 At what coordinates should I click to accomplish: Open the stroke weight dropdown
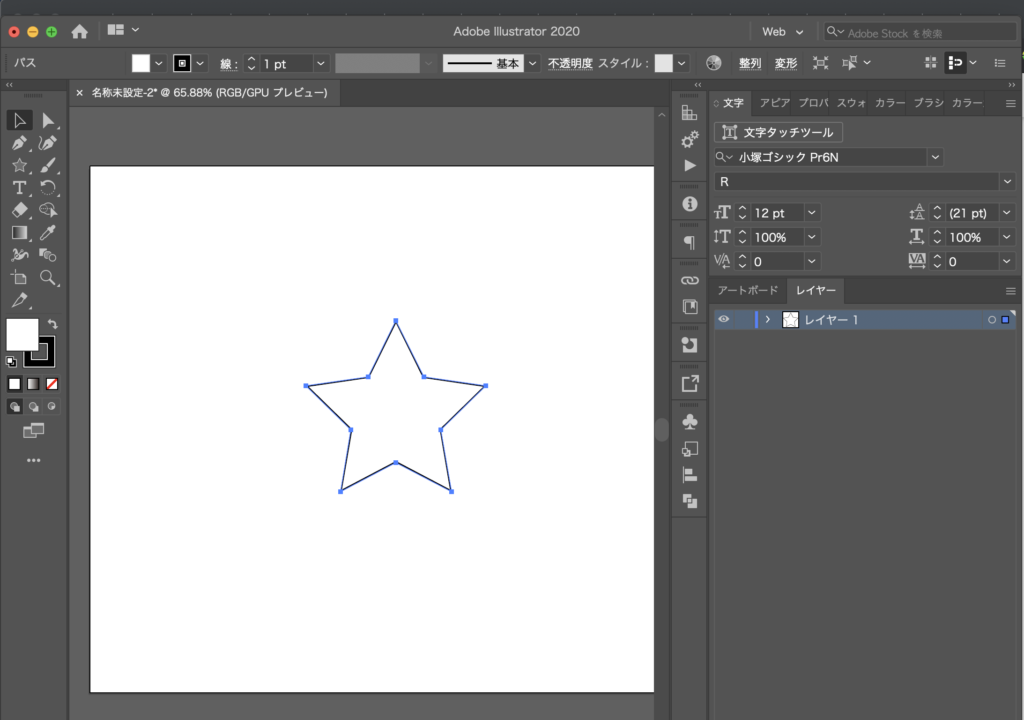click(x=319, y=62)
